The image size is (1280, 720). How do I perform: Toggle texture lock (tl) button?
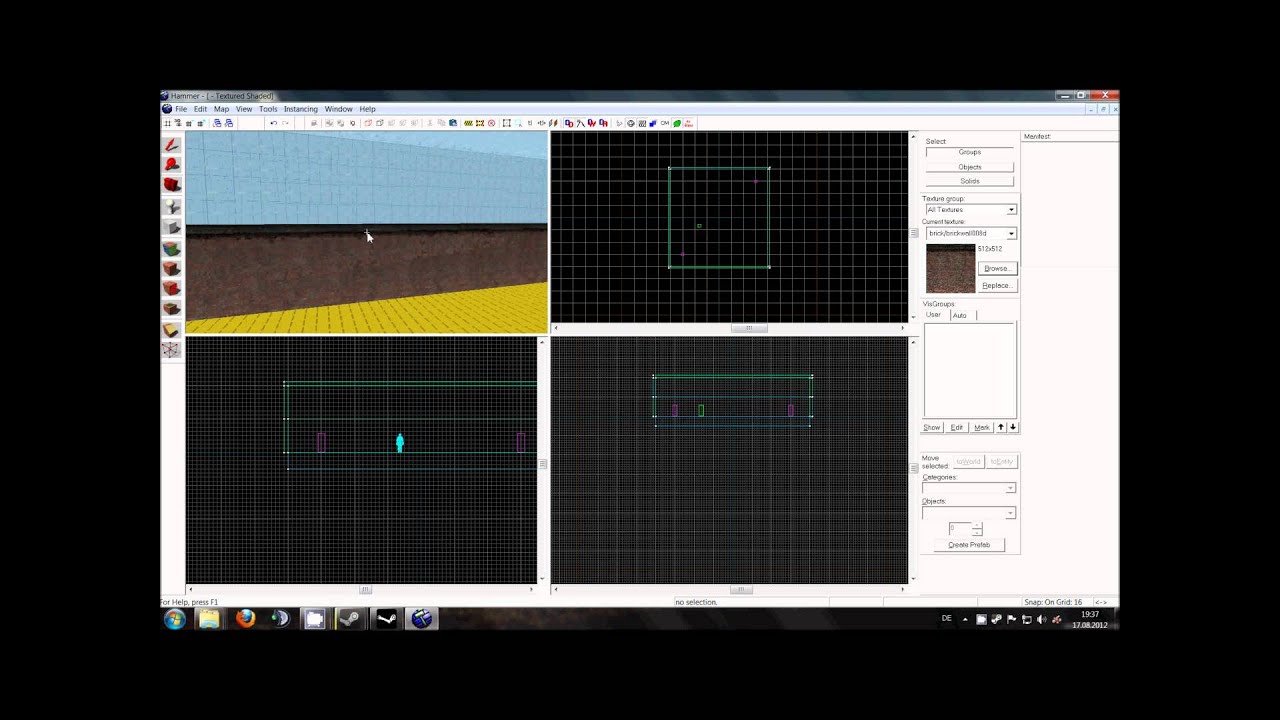pos(530,123)
